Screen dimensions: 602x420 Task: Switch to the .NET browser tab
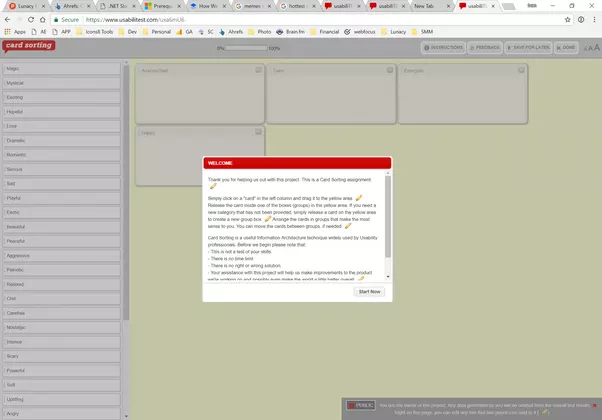tap(118, 6)
